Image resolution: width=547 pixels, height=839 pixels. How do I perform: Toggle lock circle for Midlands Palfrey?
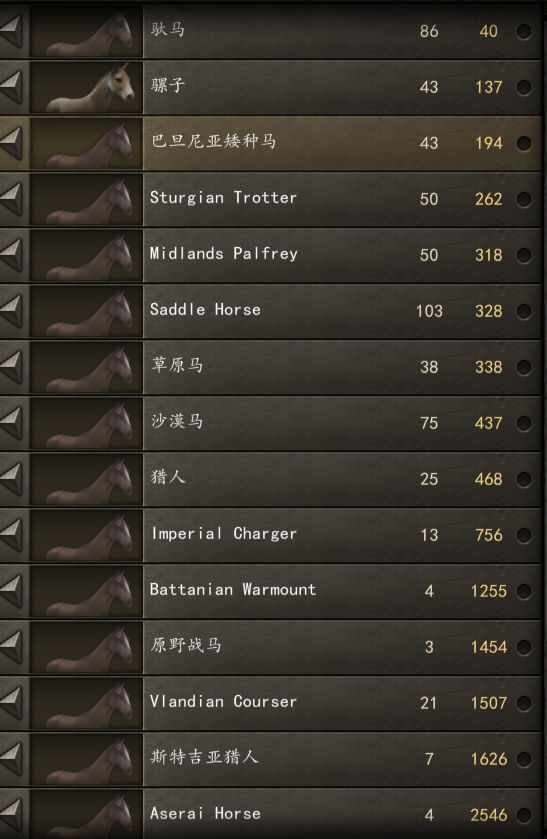point(524,255)
